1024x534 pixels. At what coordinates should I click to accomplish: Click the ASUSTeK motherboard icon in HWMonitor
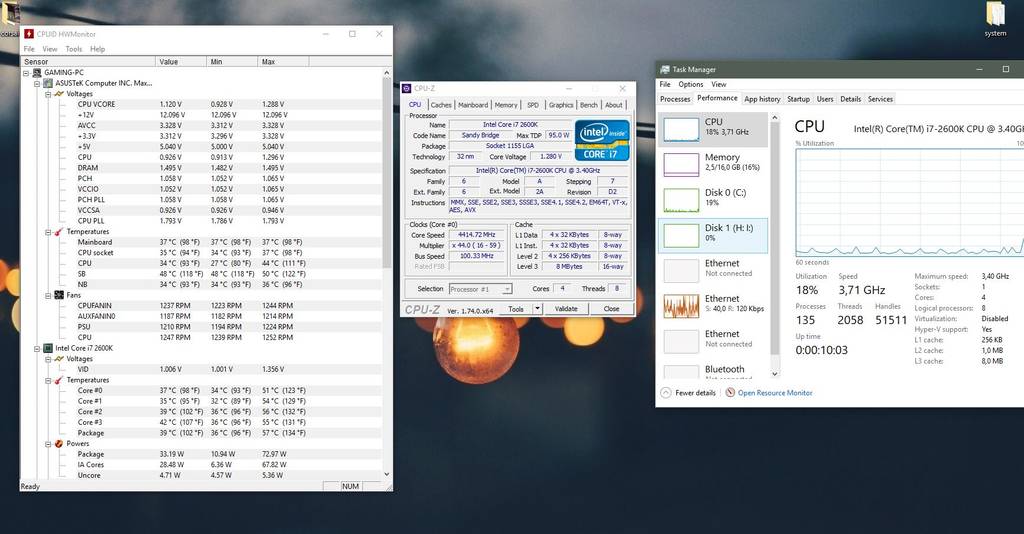click(48, 83)
